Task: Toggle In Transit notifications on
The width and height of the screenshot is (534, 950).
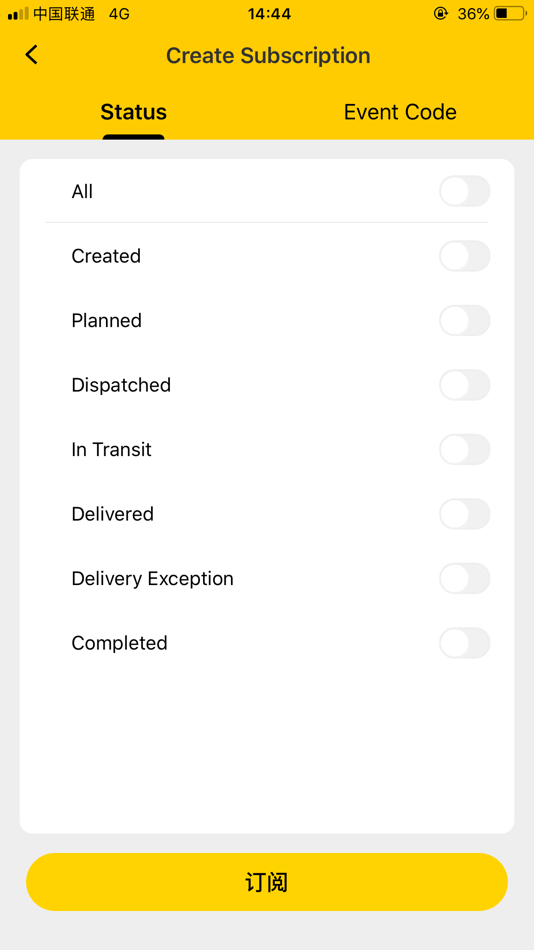Action: (465, 450)
